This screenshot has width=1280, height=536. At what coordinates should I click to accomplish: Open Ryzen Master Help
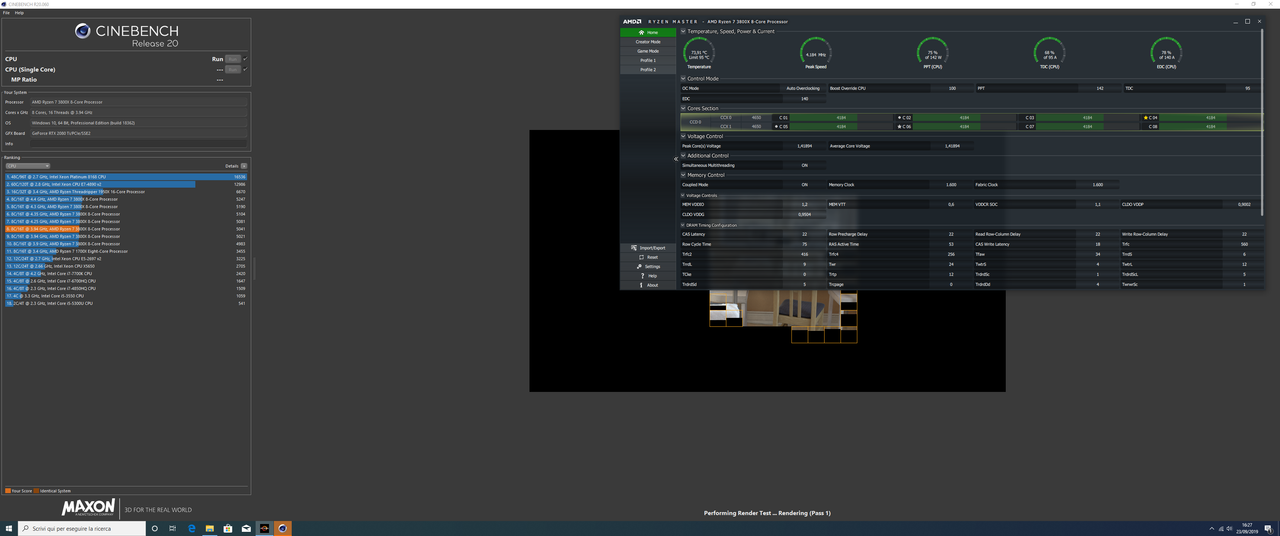(x=648, y=276)
